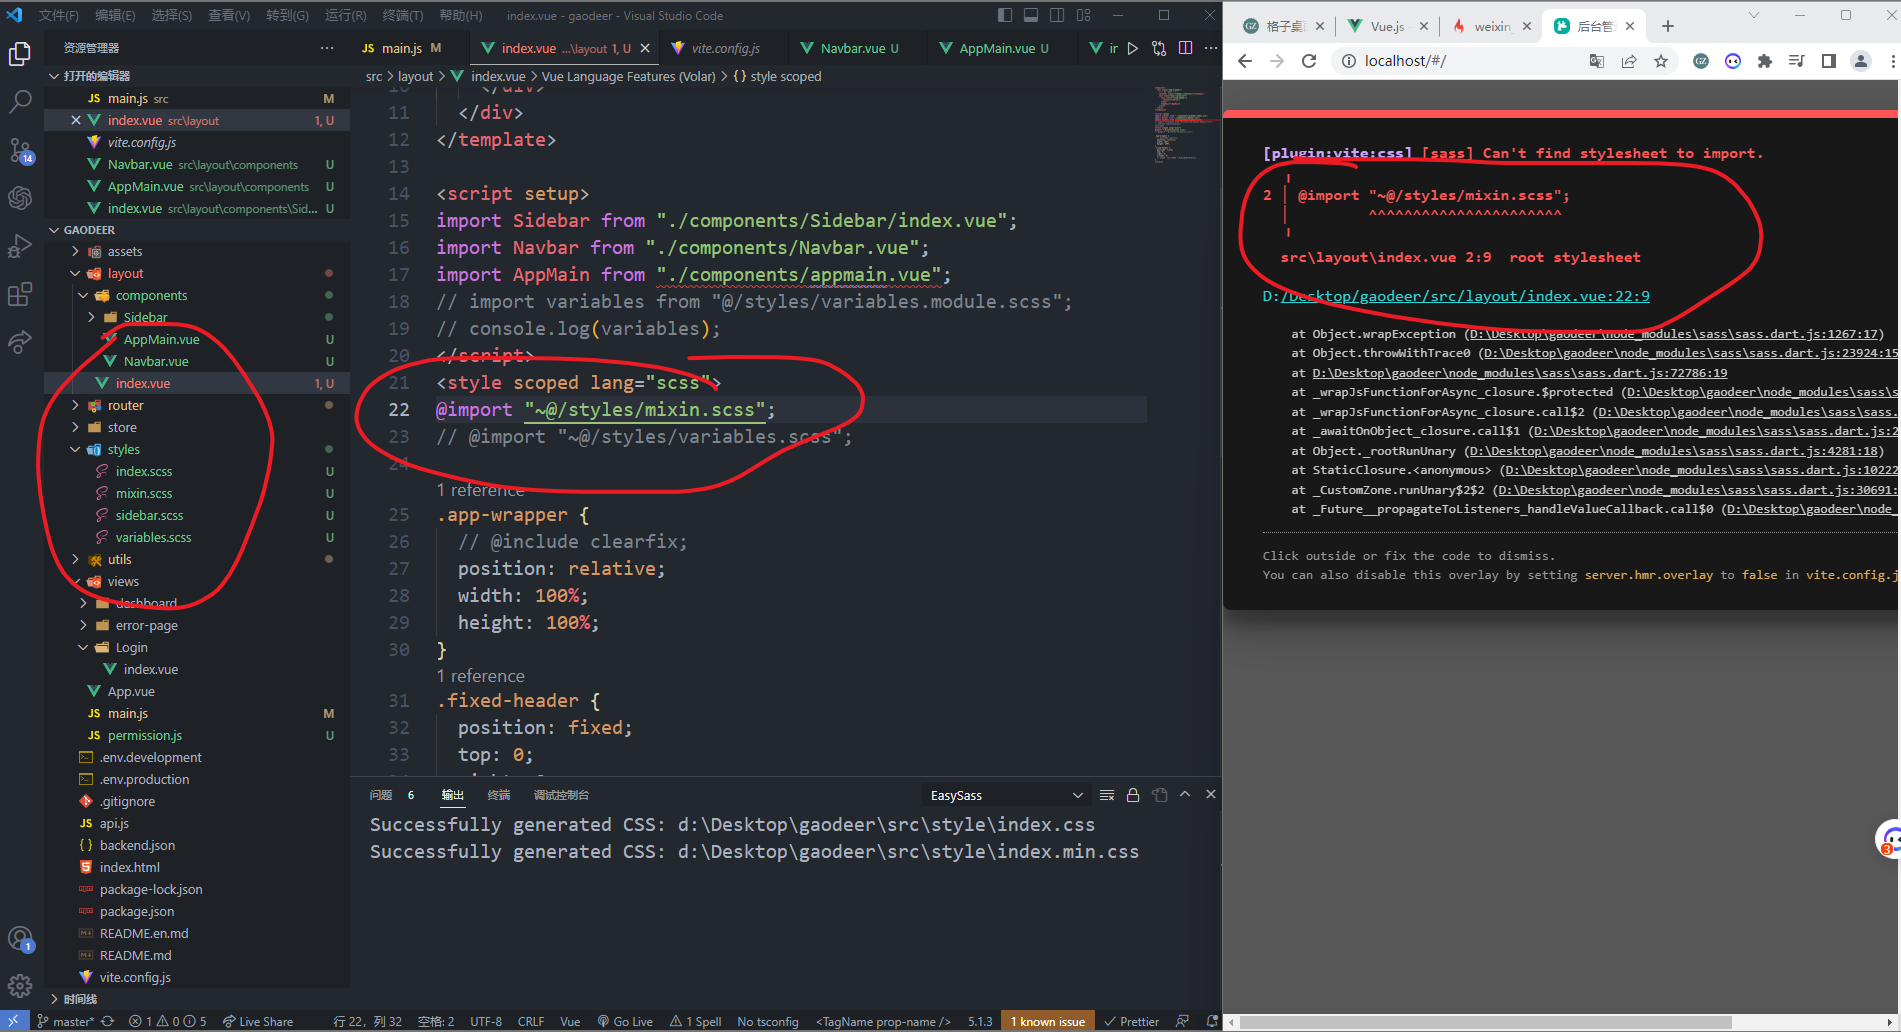Open the File menu in VS Code
Screen dimensions: 1901x1032
coord(58,15)
